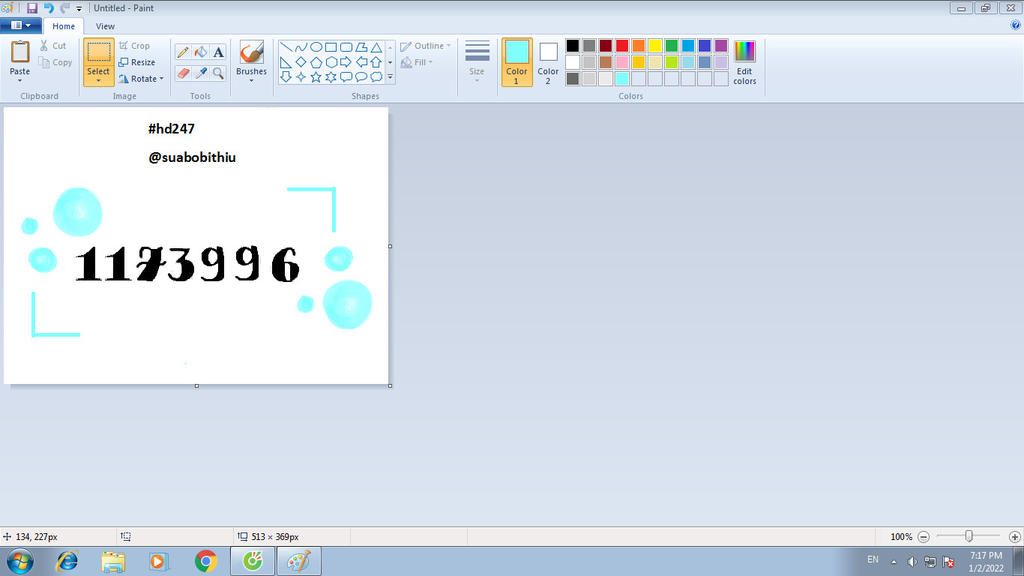Choose the Line shape

point(286,47)
